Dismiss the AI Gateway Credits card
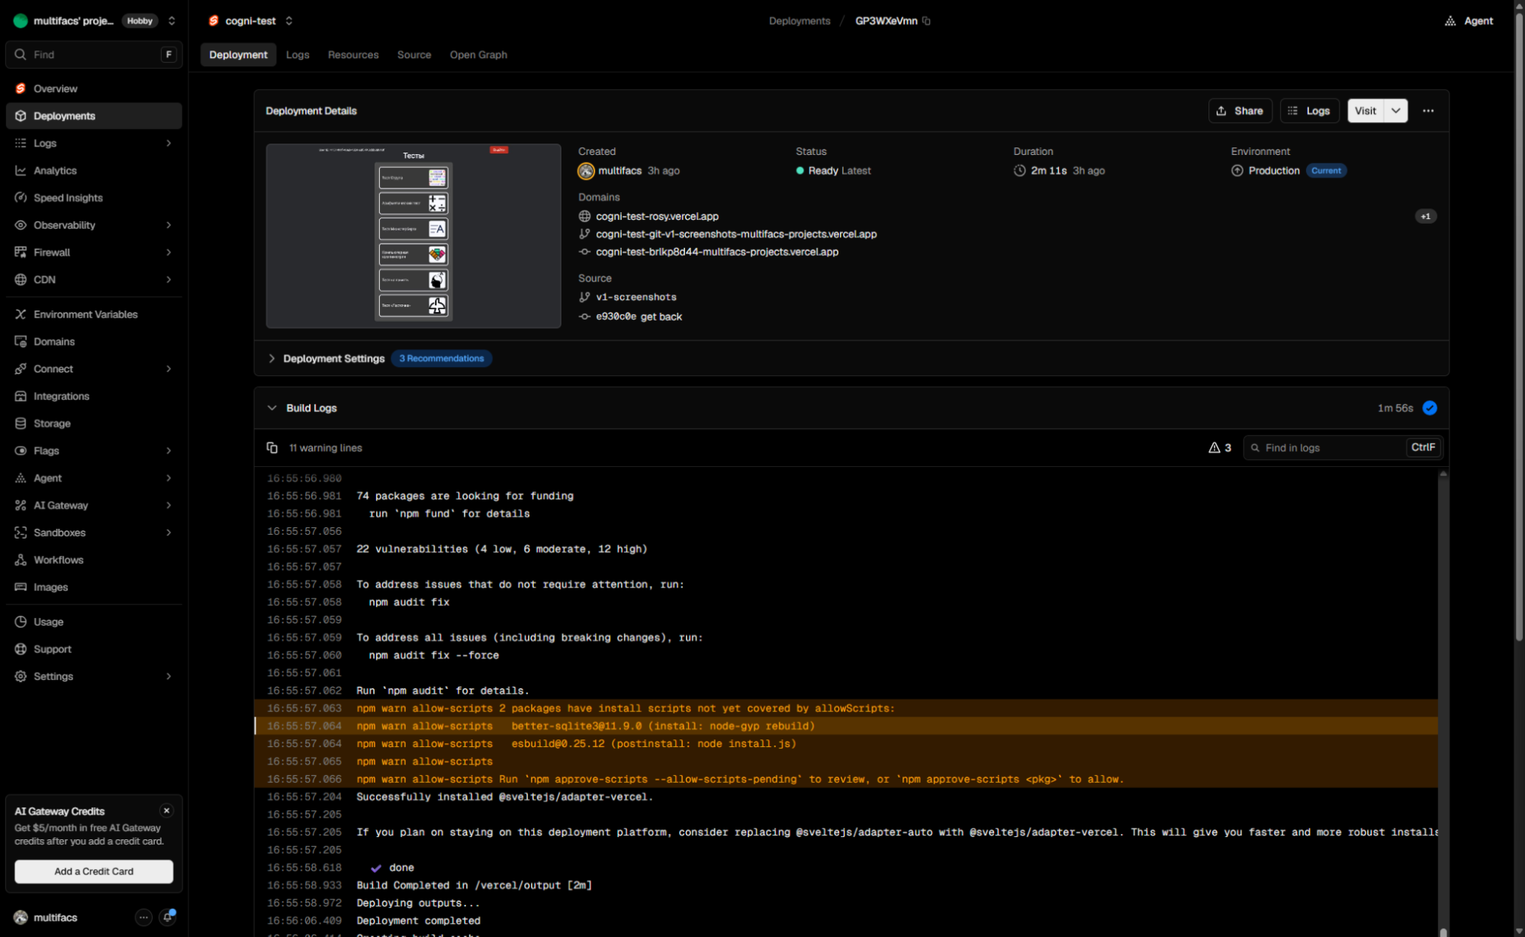This screenshot has height=937, width=1525. 167,811
